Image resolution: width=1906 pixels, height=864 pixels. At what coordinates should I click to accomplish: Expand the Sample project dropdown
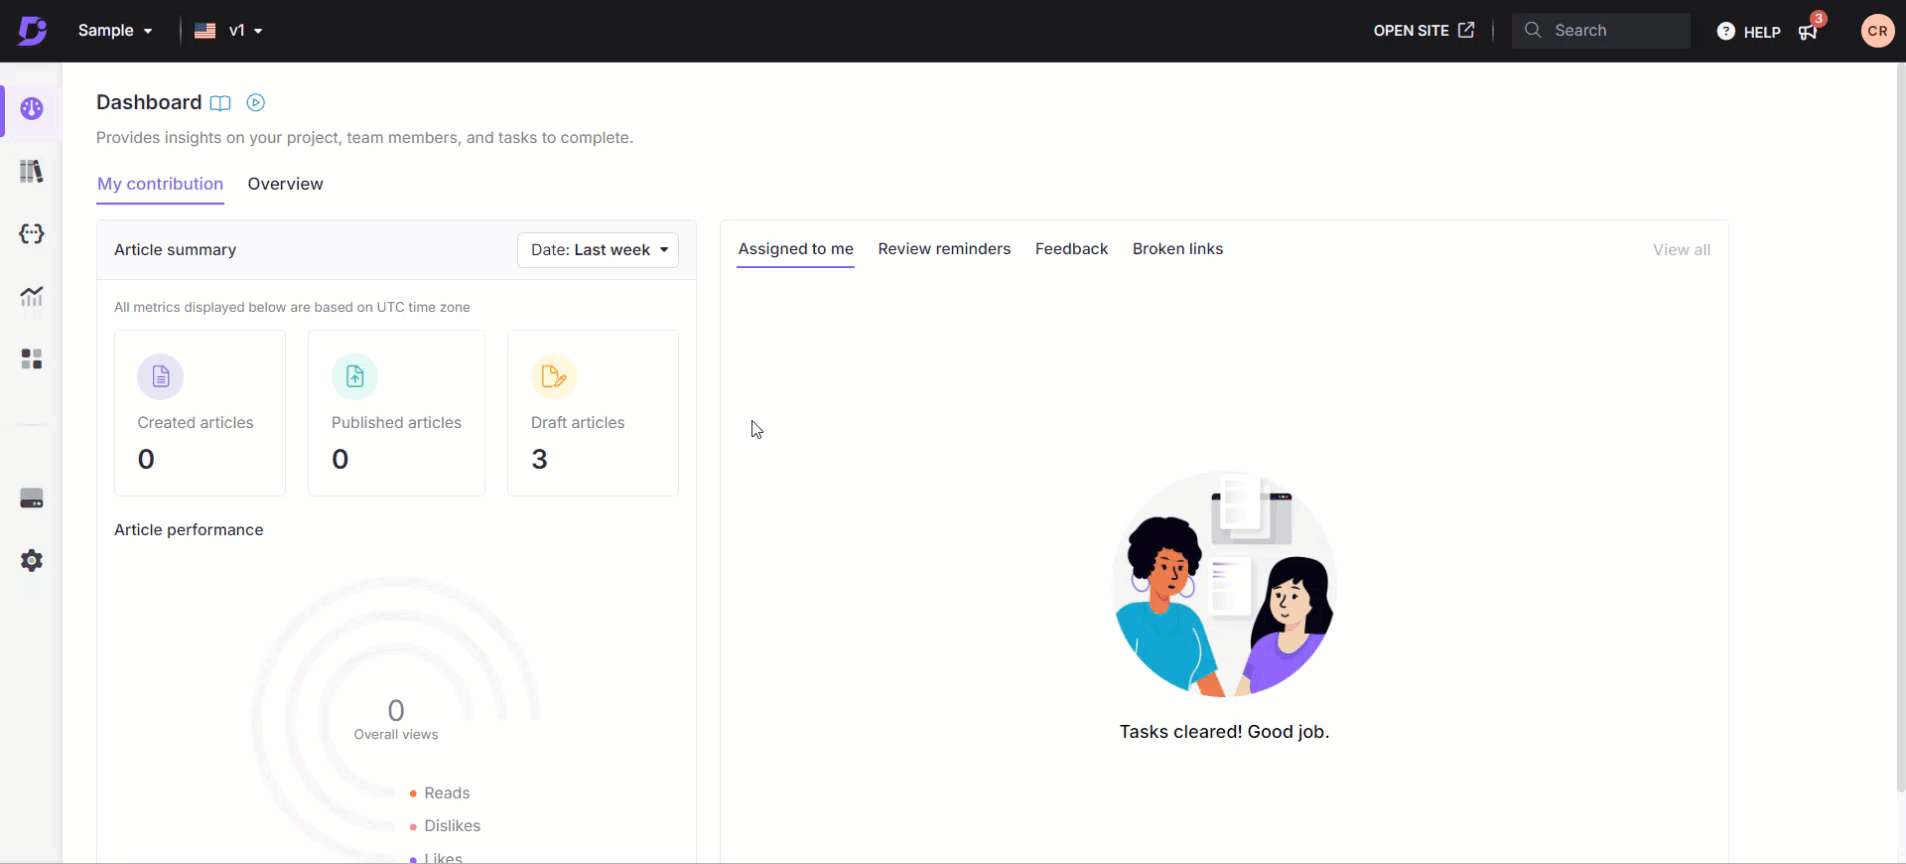[115, 31]
